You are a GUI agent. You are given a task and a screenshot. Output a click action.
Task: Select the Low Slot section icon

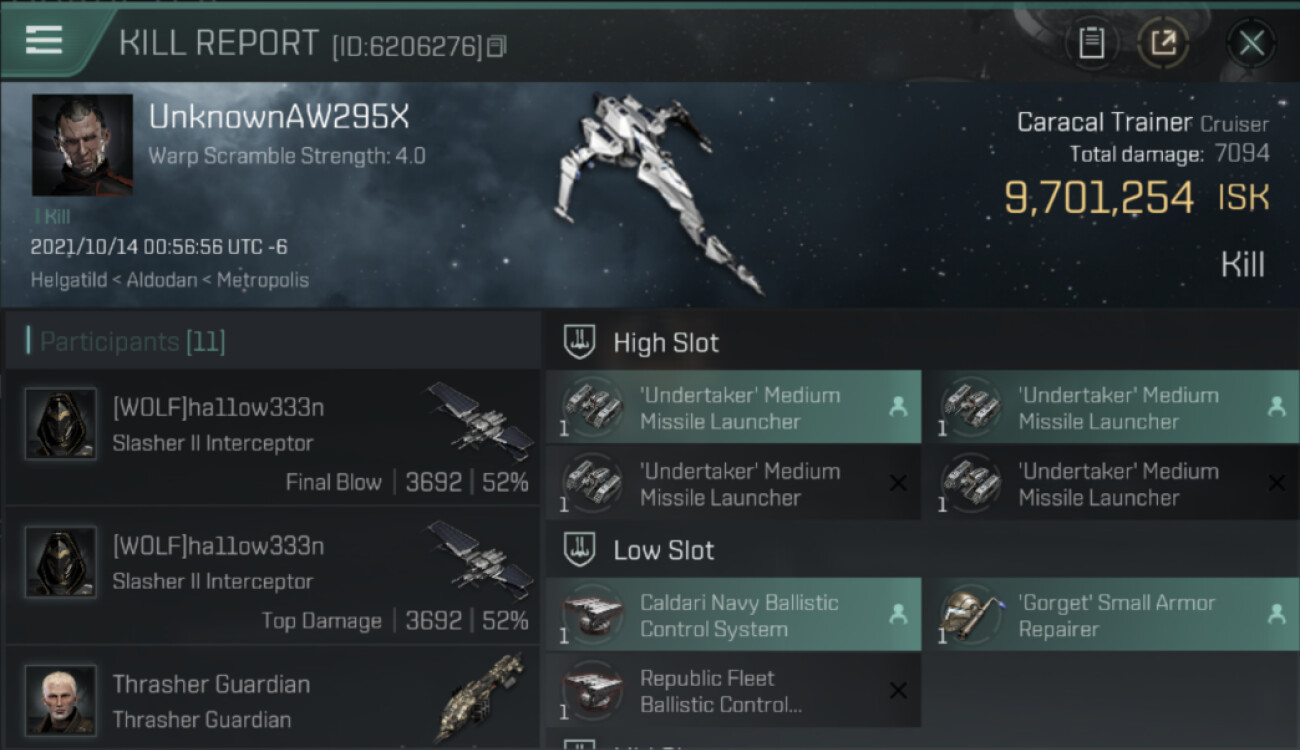coord(580,550)
